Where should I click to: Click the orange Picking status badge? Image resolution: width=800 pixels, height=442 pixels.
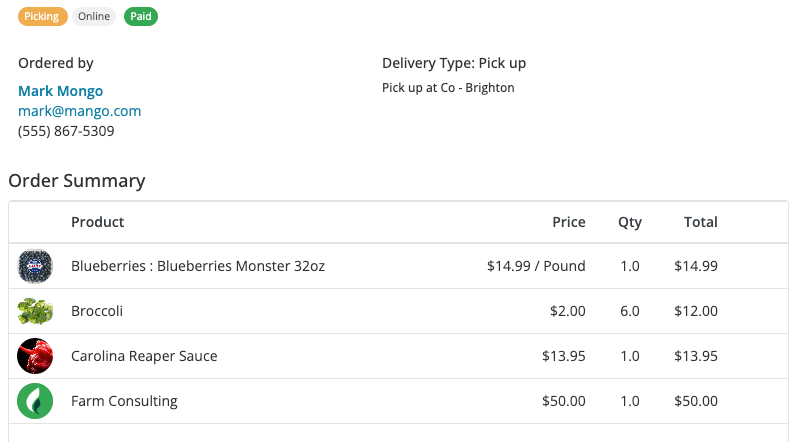click(42, 16)
